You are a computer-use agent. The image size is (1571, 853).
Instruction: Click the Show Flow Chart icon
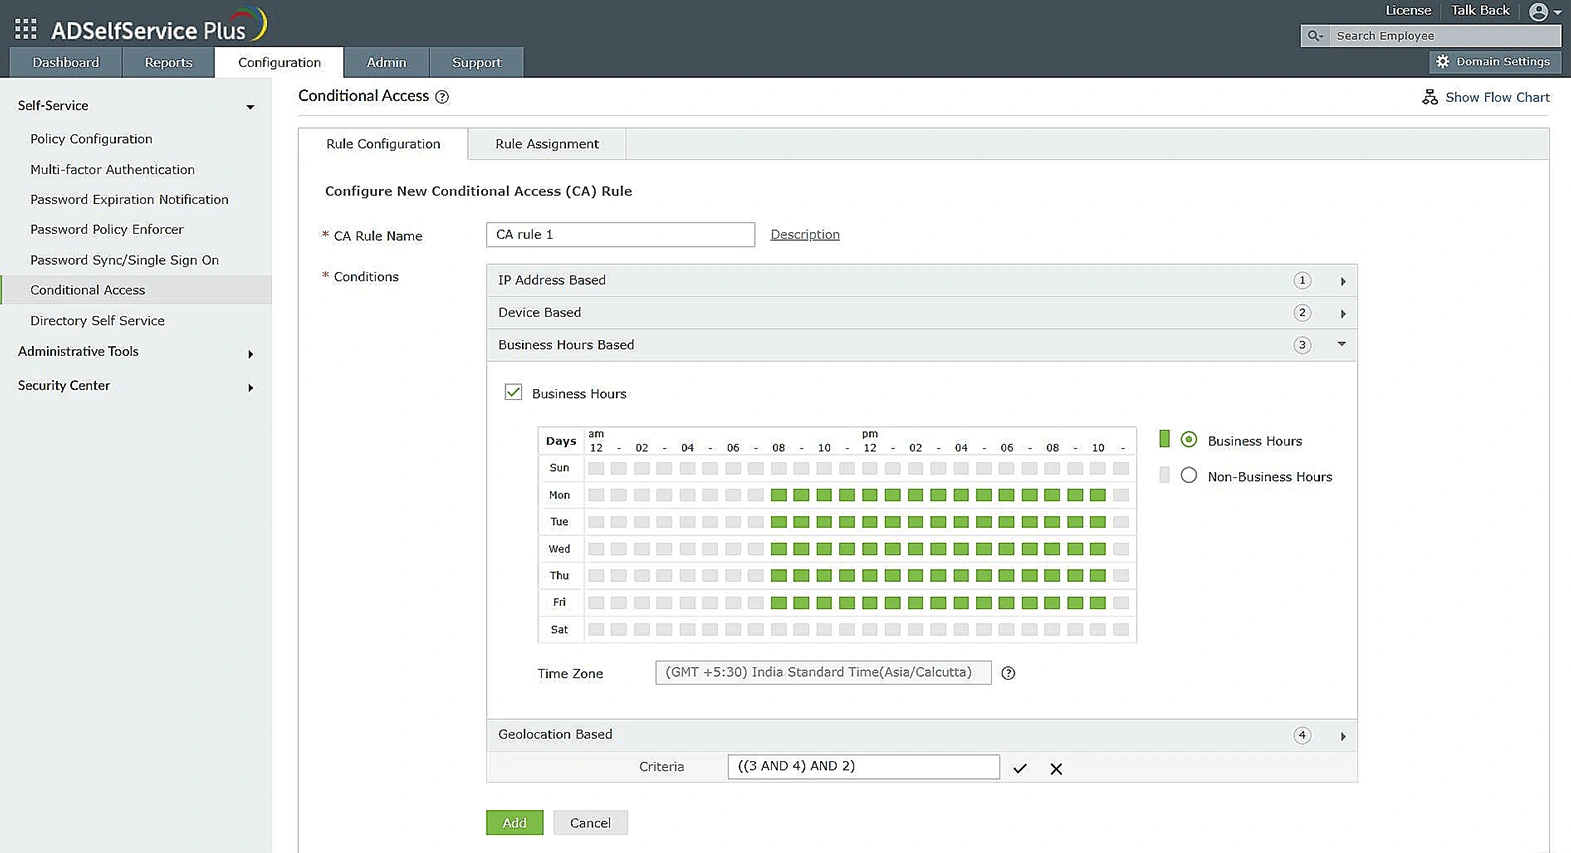pos(1430,97)
